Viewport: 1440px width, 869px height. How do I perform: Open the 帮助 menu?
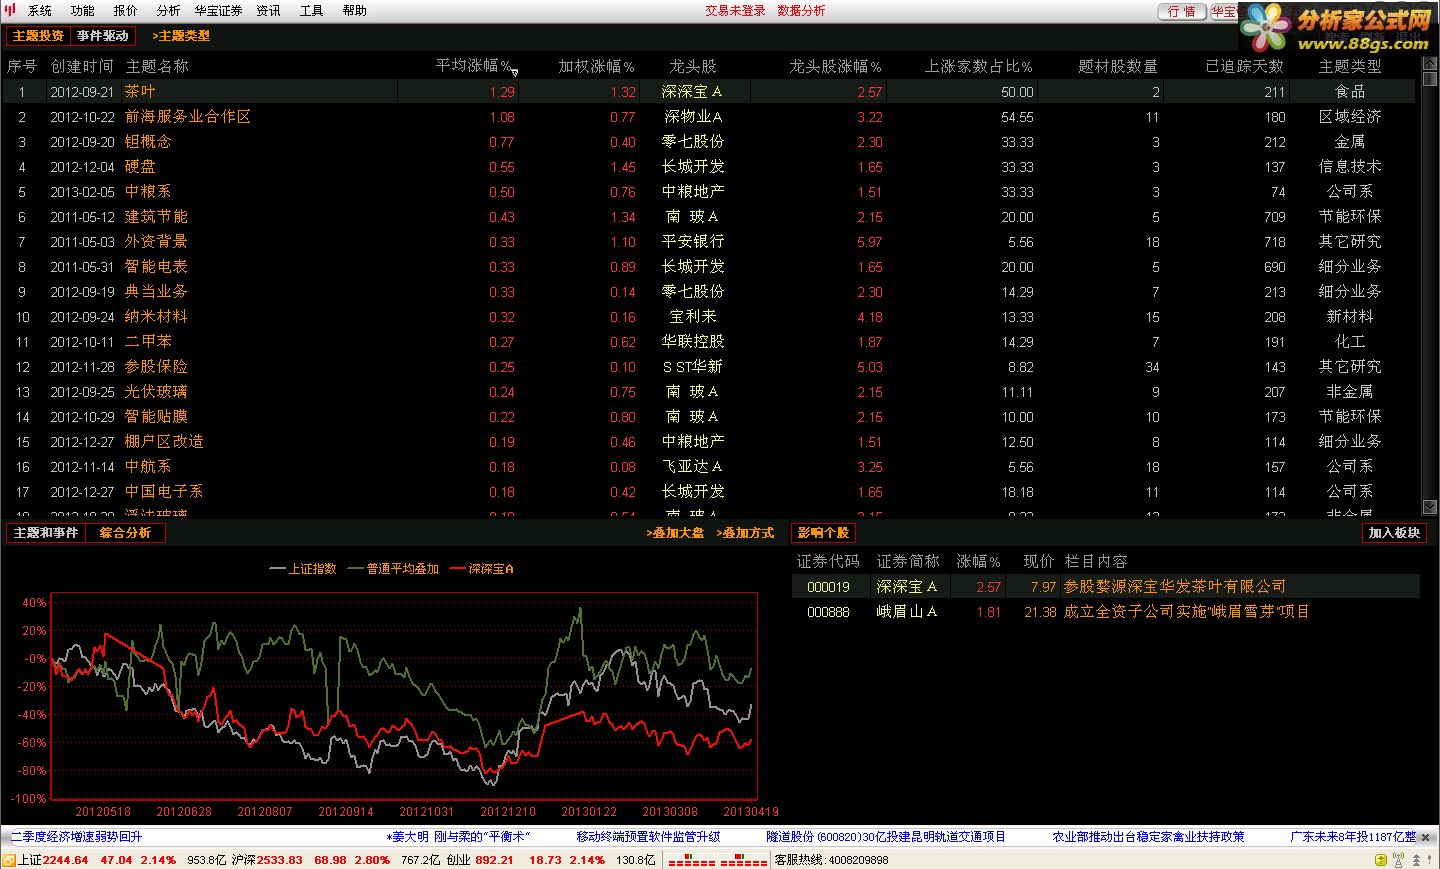[x=354, y=11]
